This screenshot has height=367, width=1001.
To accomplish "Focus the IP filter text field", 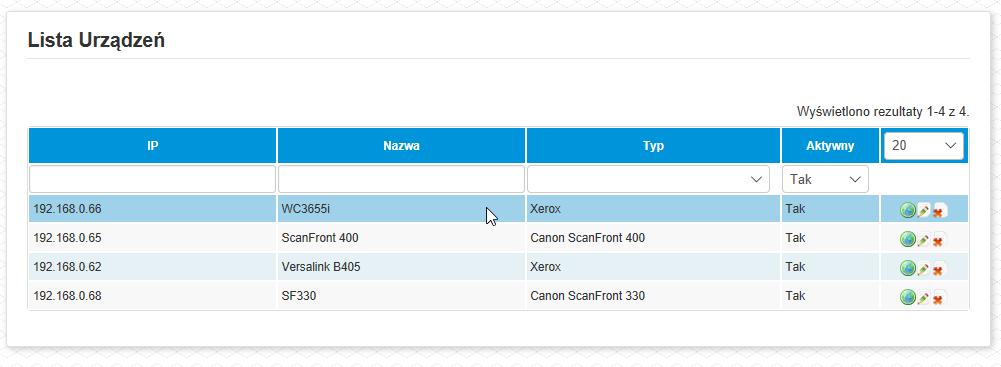I will pyautogui.click(x=153, y=179).
